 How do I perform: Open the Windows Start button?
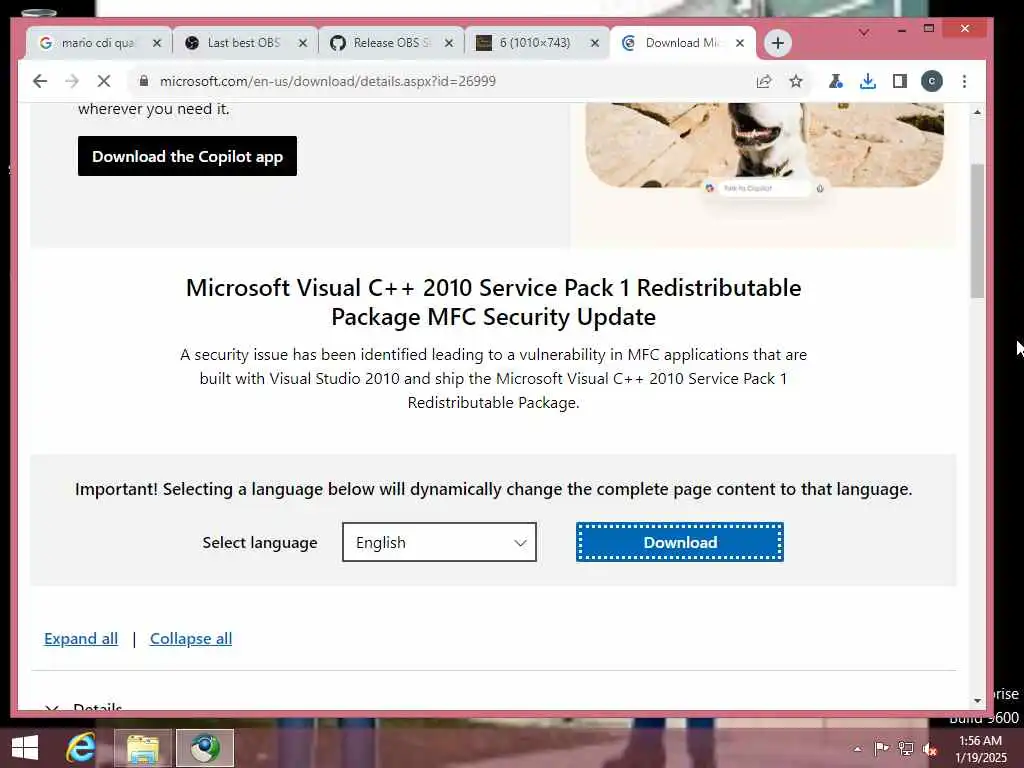[x=25, y=748]
